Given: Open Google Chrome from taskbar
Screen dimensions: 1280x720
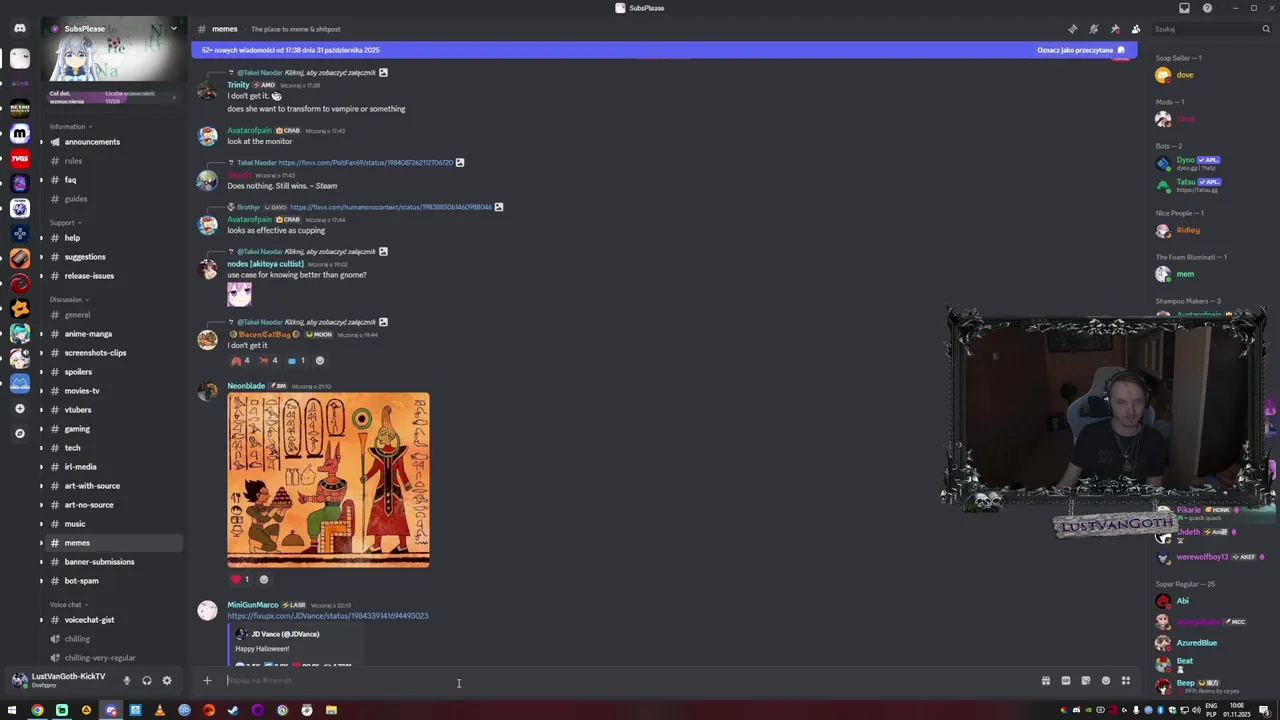Looking at the screenshot, I should (x=37, y=710).
